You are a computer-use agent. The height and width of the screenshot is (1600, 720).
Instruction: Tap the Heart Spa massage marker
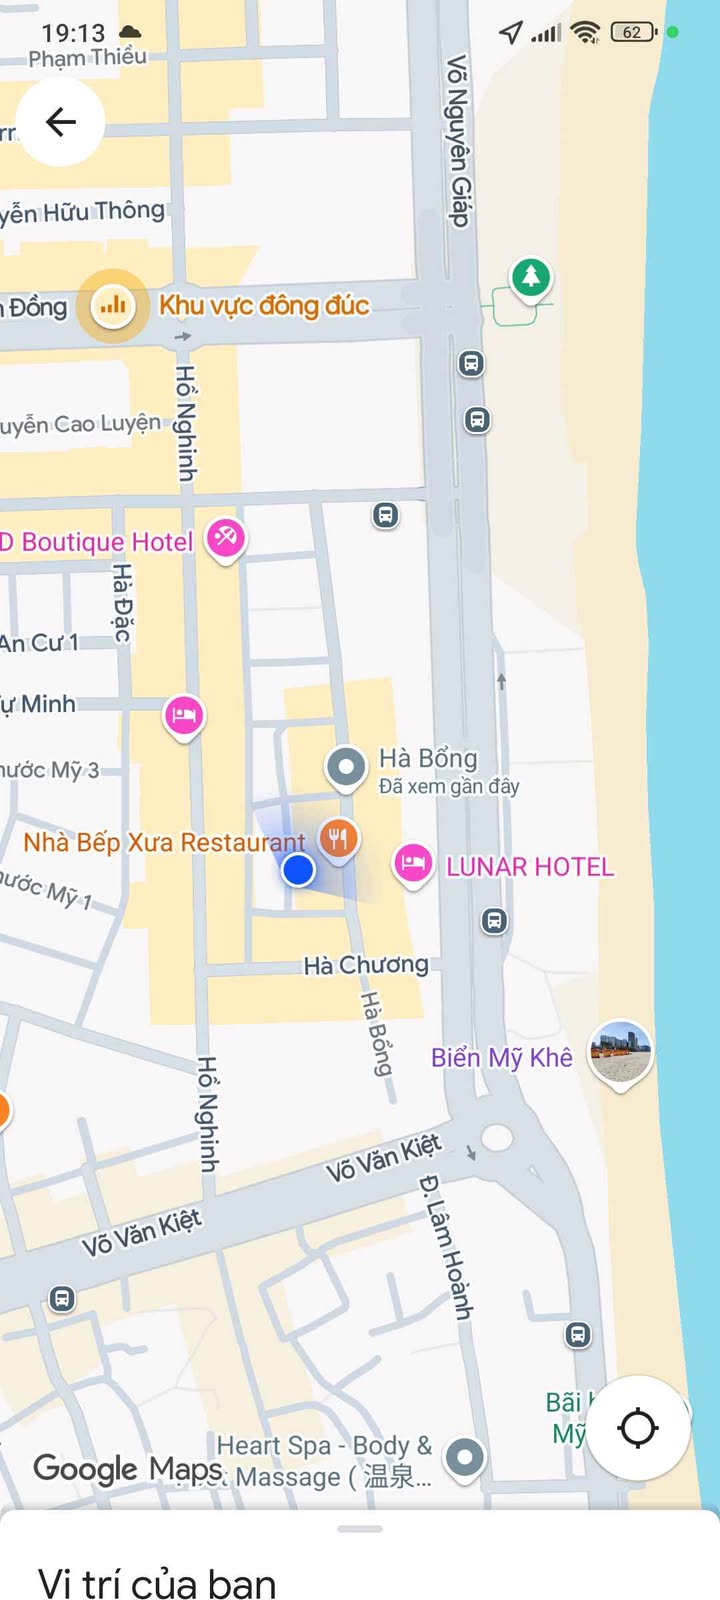tap(464, 1458)
